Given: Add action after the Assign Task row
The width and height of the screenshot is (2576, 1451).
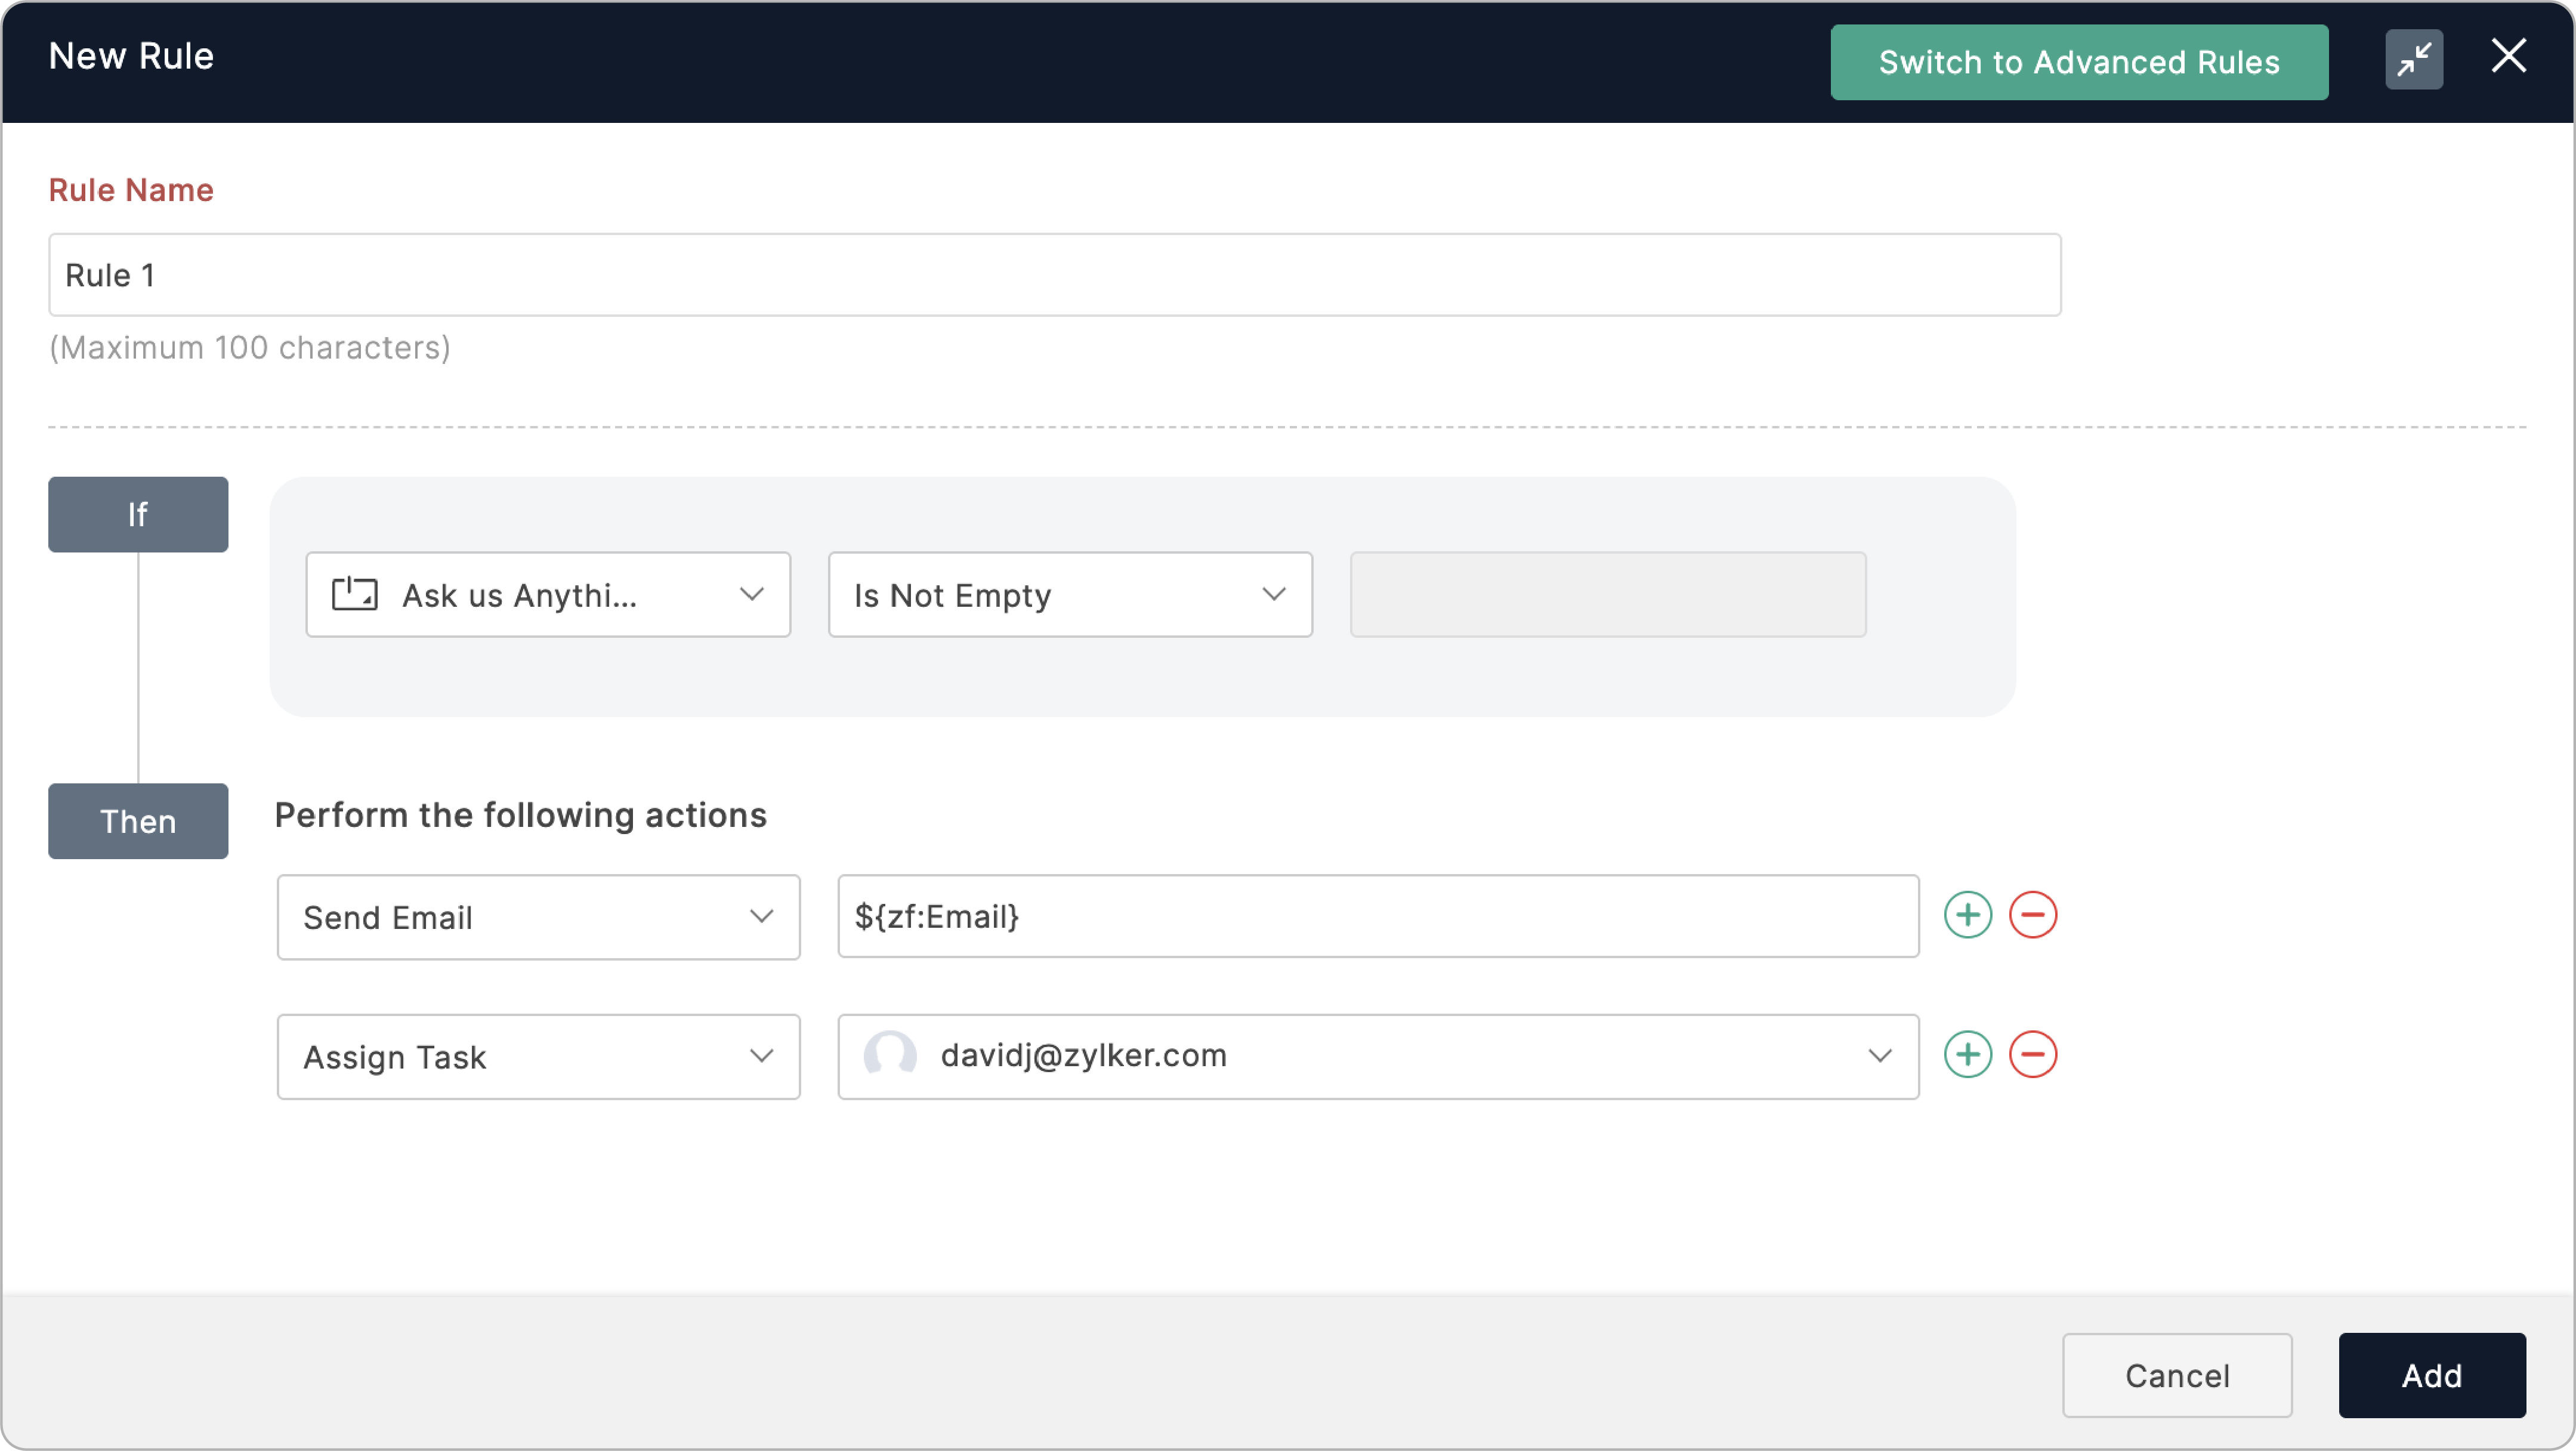Looking at the screenshot, I should [1967, 1054].
